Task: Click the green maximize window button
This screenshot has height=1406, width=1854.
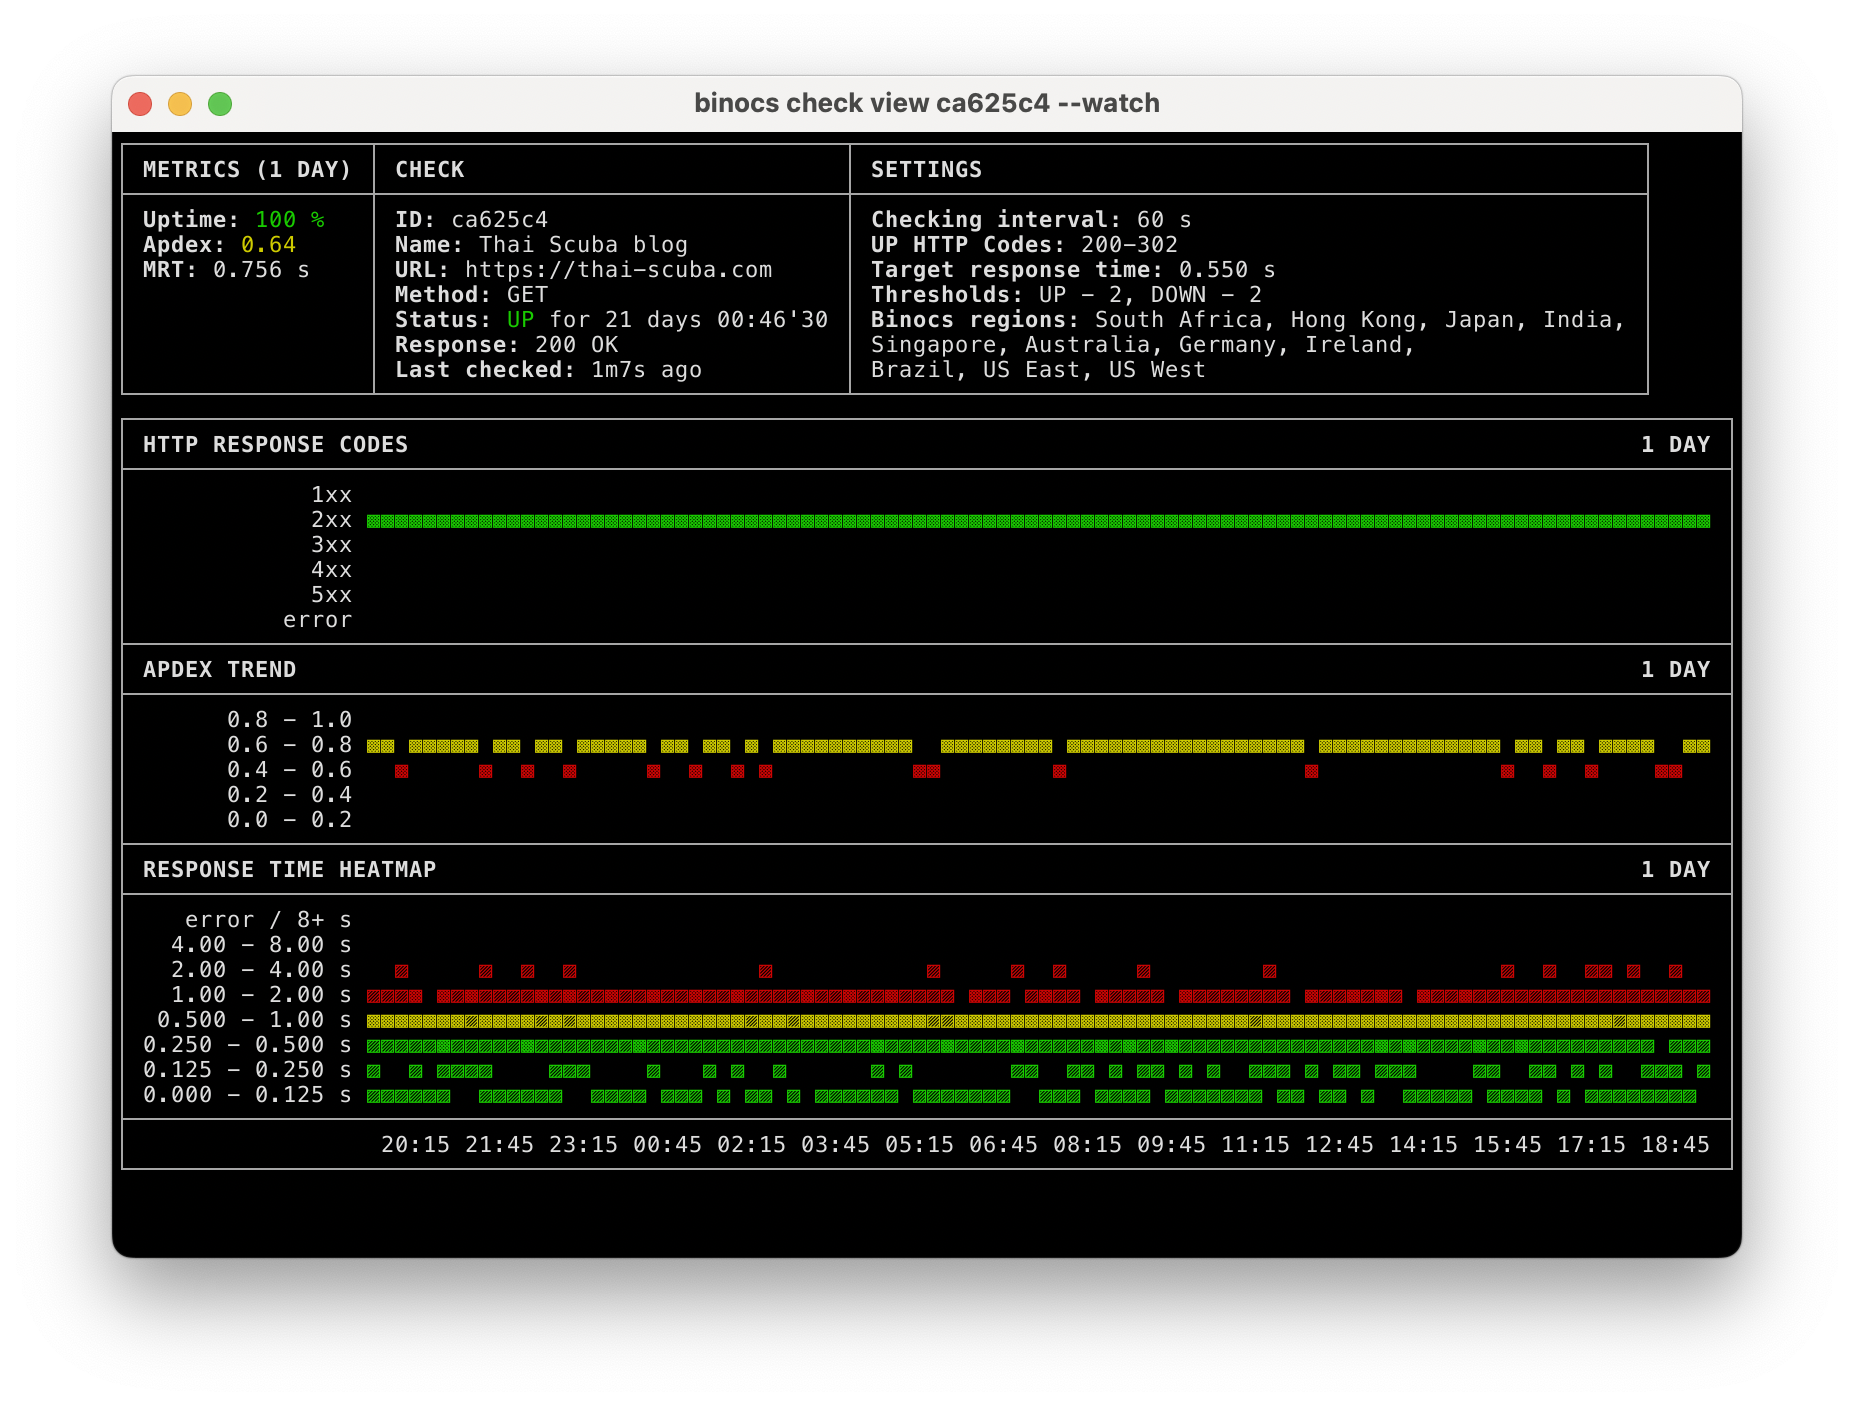Action: [220, 104]
